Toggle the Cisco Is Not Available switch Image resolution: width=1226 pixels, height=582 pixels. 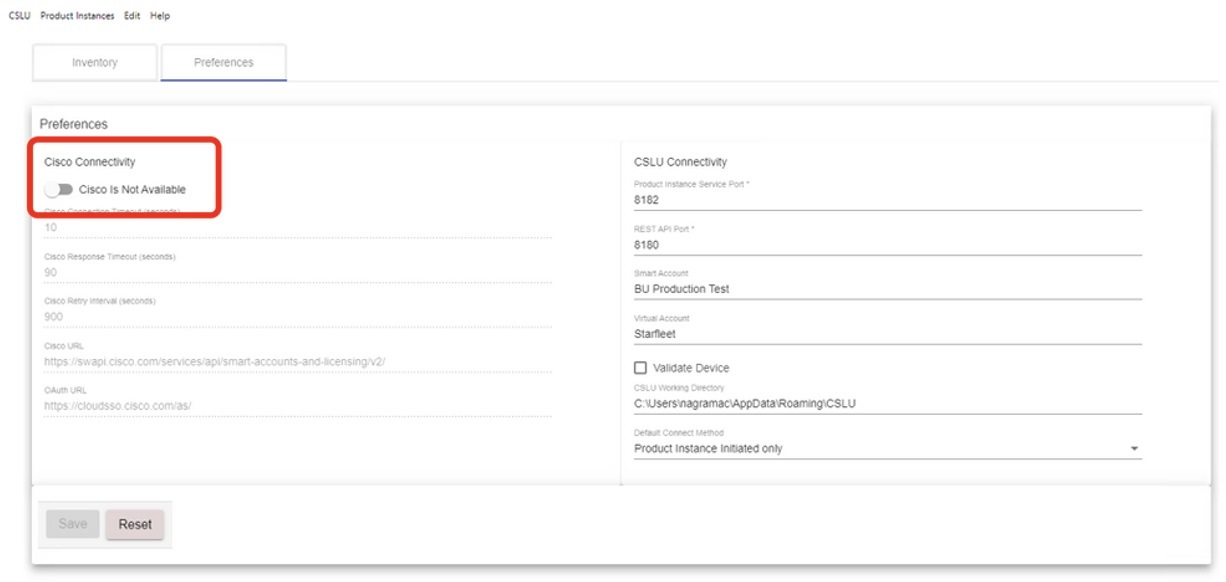click(x=60, y=189)
